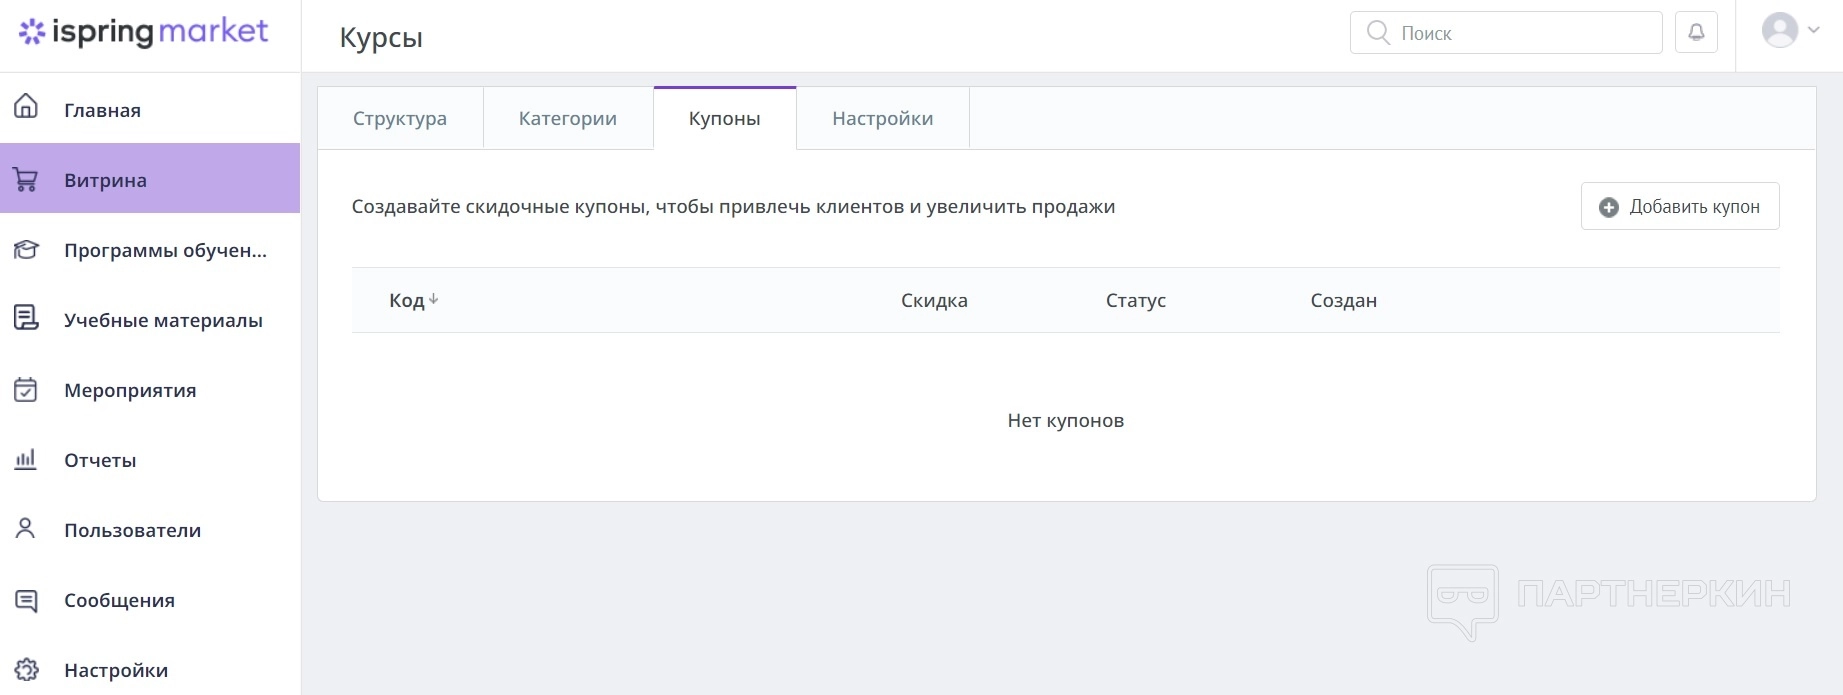Select the Настройки tab in Курсы
The width and height of the screenshot is (1843, 695).
coord(882,119)
